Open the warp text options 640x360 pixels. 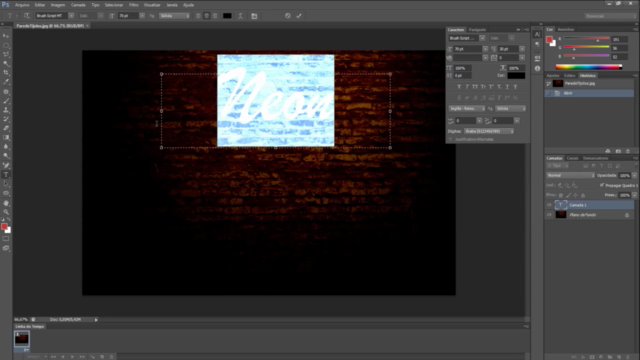tap(240, 16)
